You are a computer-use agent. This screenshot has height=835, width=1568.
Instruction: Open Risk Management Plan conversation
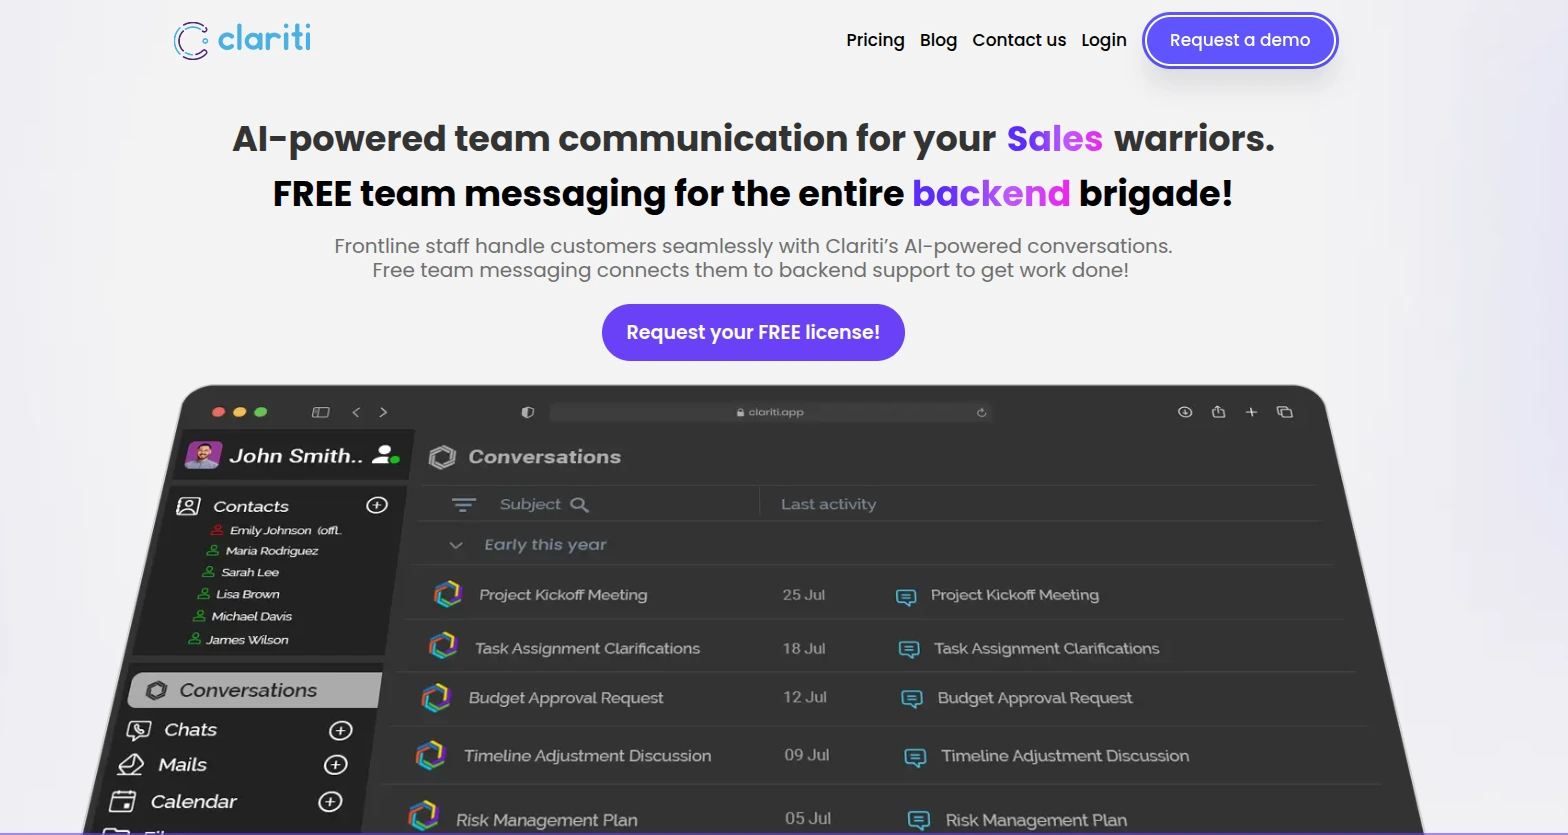coord(546,820)
